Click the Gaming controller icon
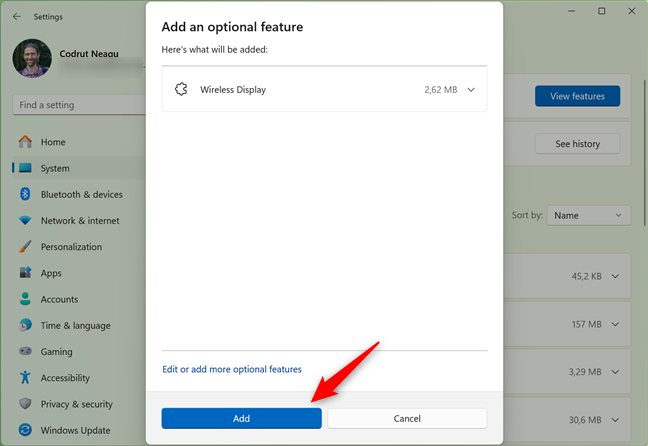The width and height of the screenshot is (648, 446). coord(25,351)
